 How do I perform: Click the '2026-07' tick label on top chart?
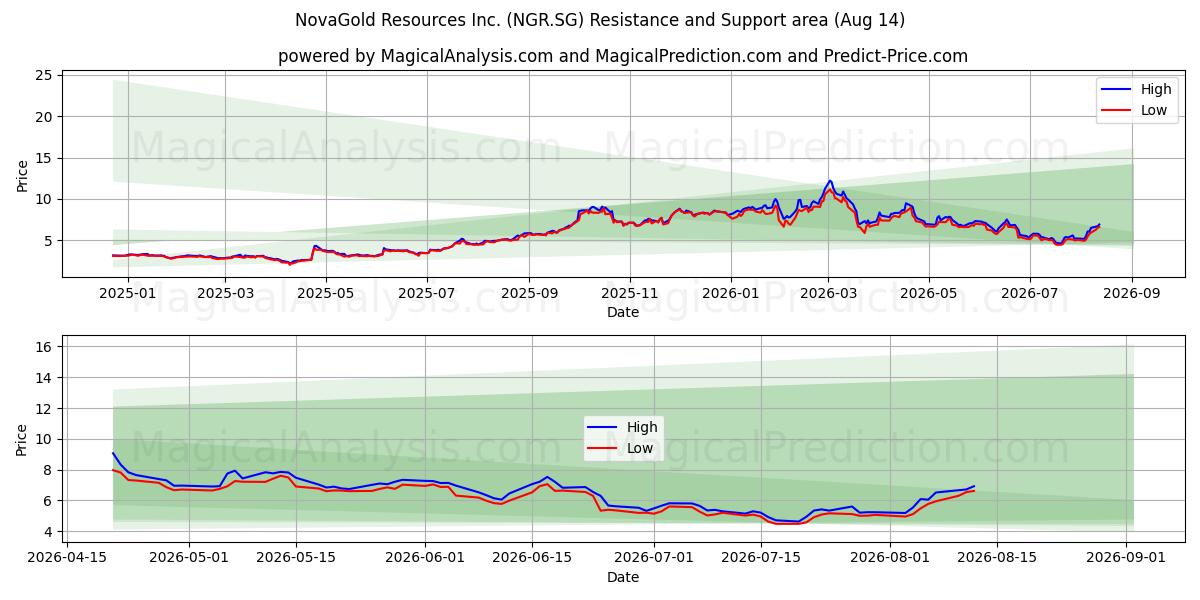(1030, 294)
